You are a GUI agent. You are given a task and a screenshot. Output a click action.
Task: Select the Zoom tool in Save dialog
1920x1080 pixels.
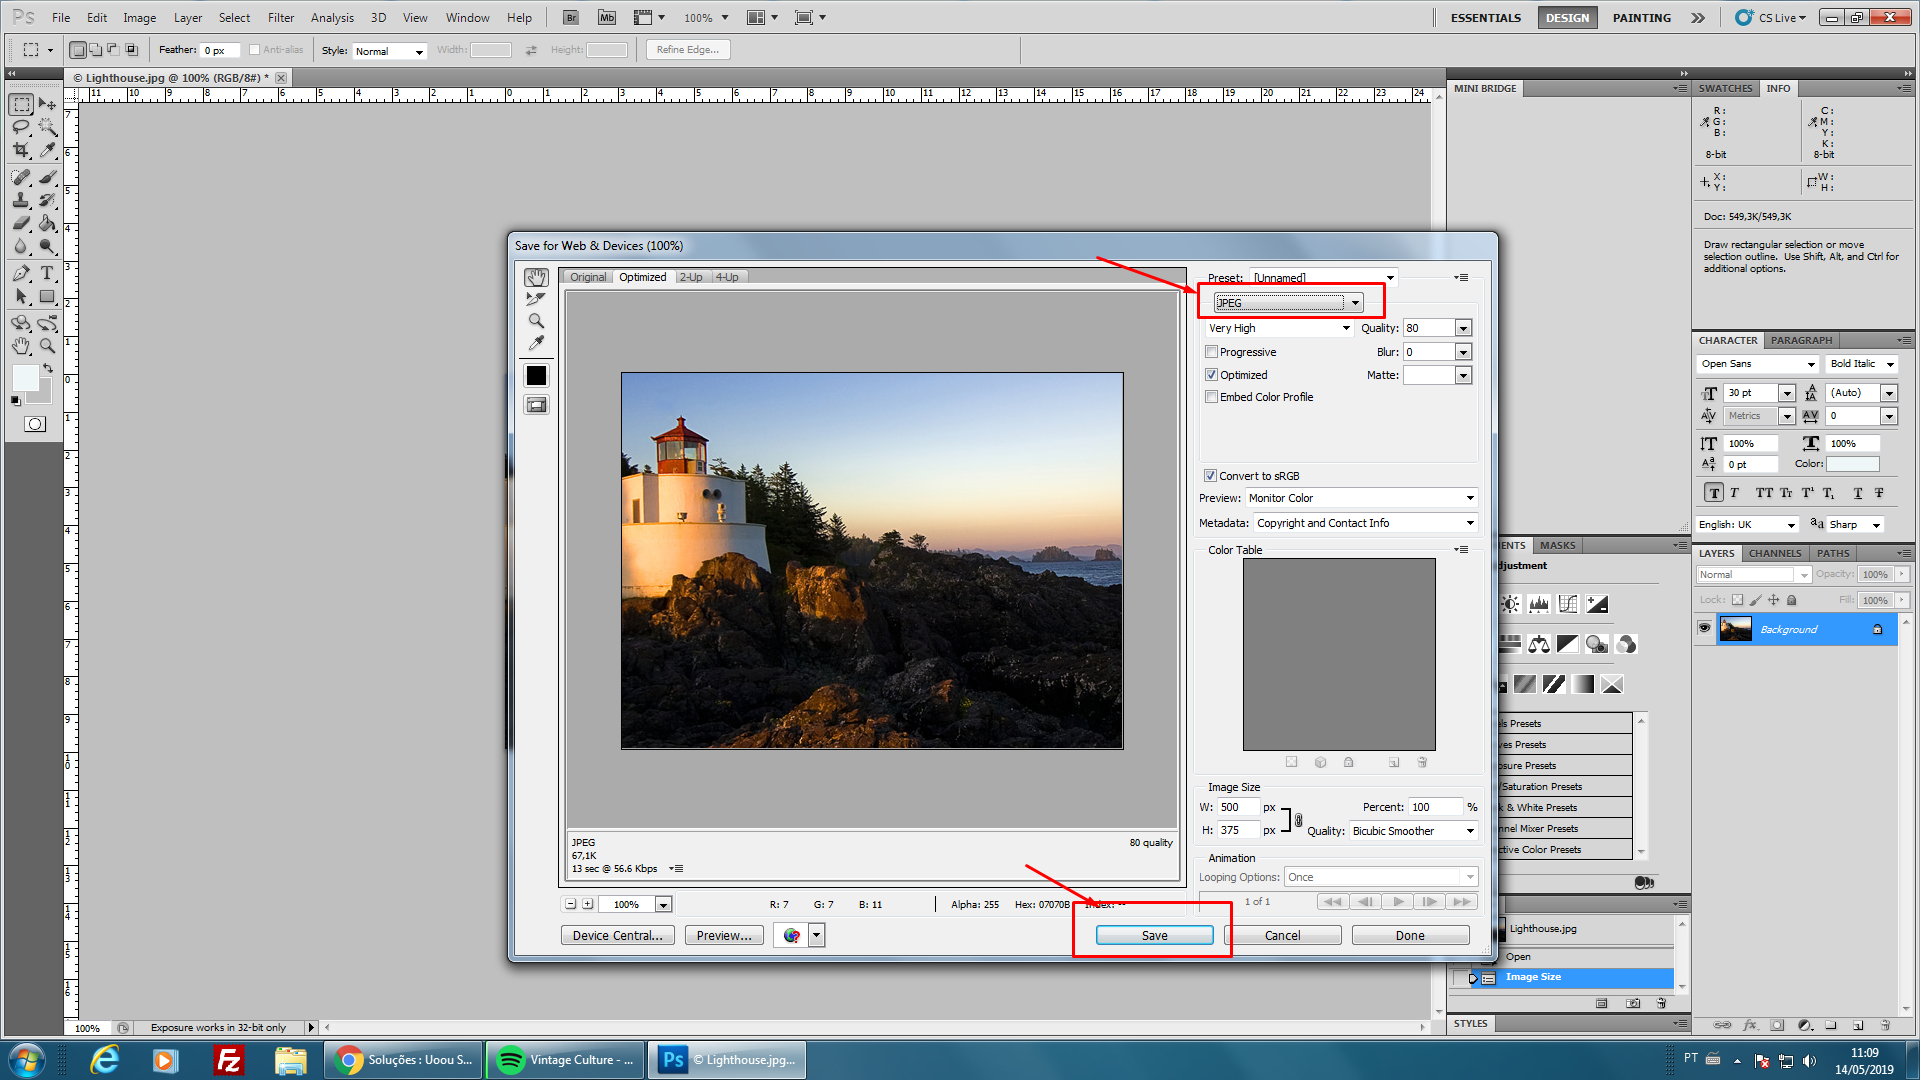click(536, 321)
